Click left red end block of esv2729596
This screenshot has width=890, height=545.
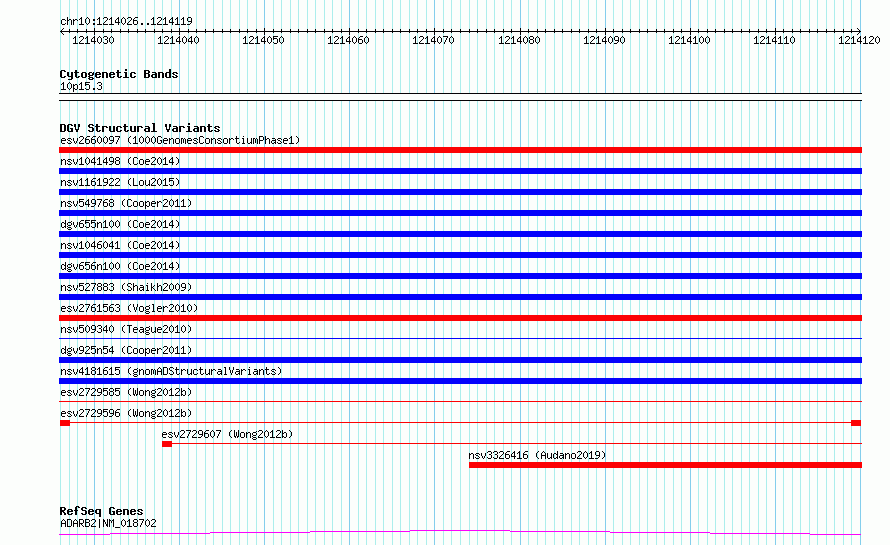(x=65, y=423)
